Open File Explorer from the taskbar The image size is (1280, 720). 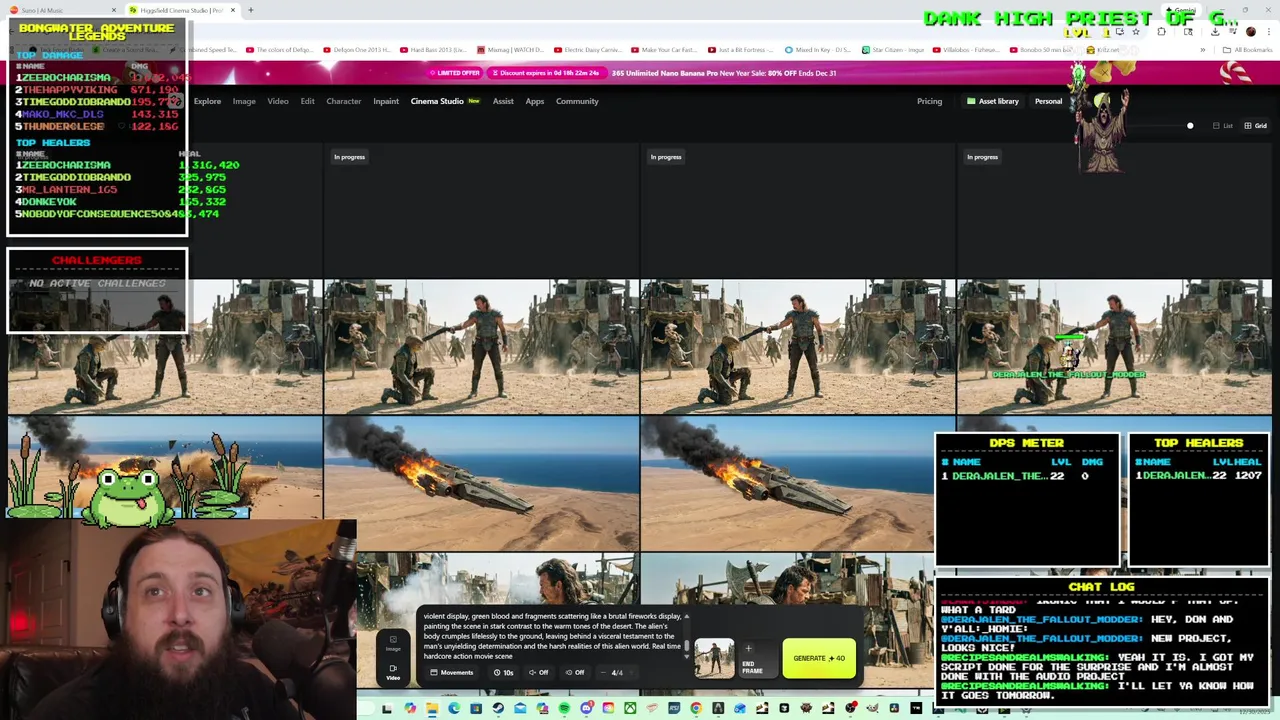tap(431, 708)
